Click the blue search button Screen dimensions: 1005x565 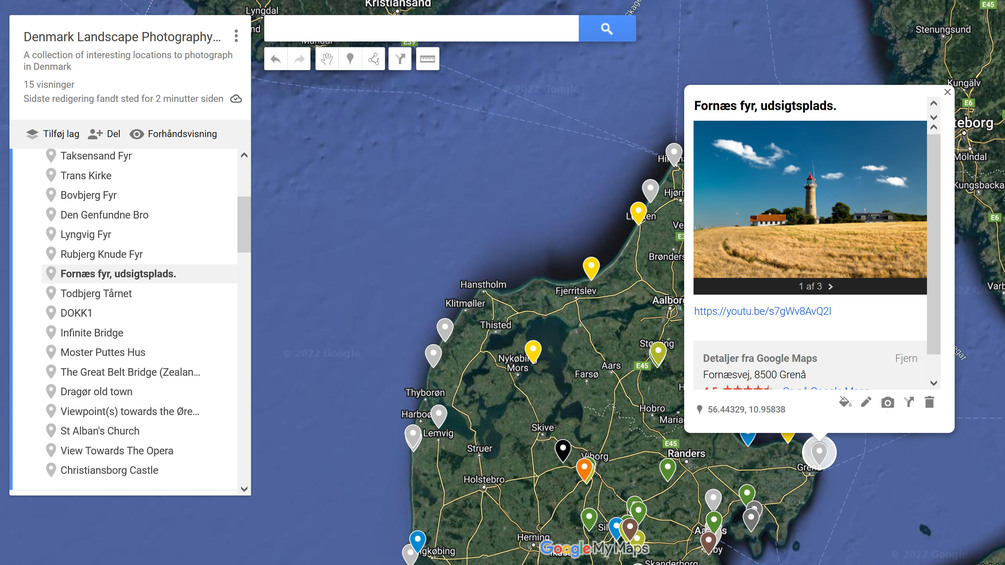[x=607, y=29]
